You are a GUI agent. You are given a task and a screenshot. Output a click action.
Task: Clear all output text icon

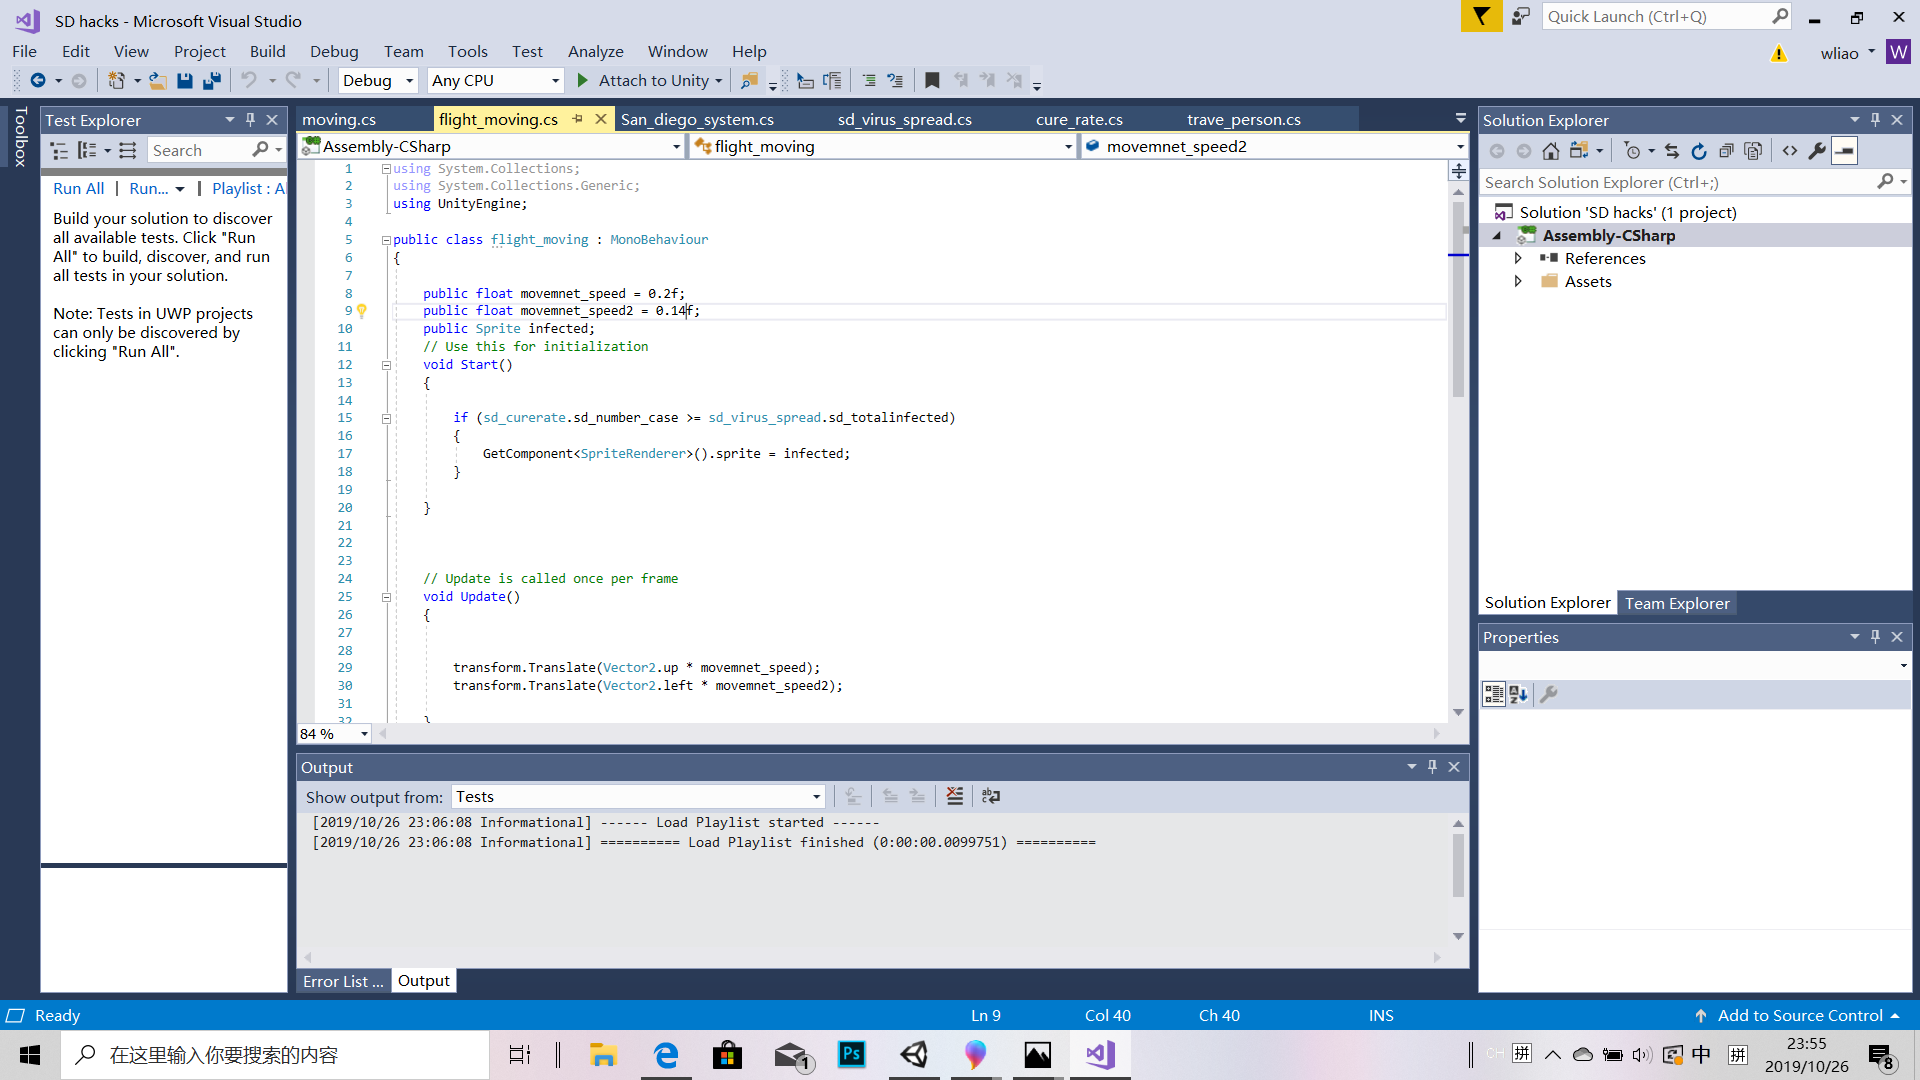(955, 797)
